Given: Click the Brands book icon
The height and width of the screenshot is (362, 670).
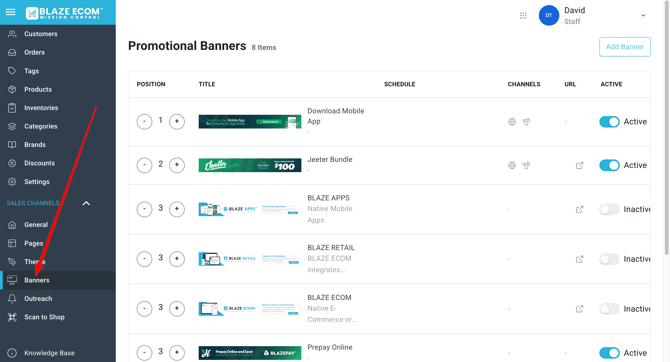Looking at the screenshot, I should click(x=12, y=144).
